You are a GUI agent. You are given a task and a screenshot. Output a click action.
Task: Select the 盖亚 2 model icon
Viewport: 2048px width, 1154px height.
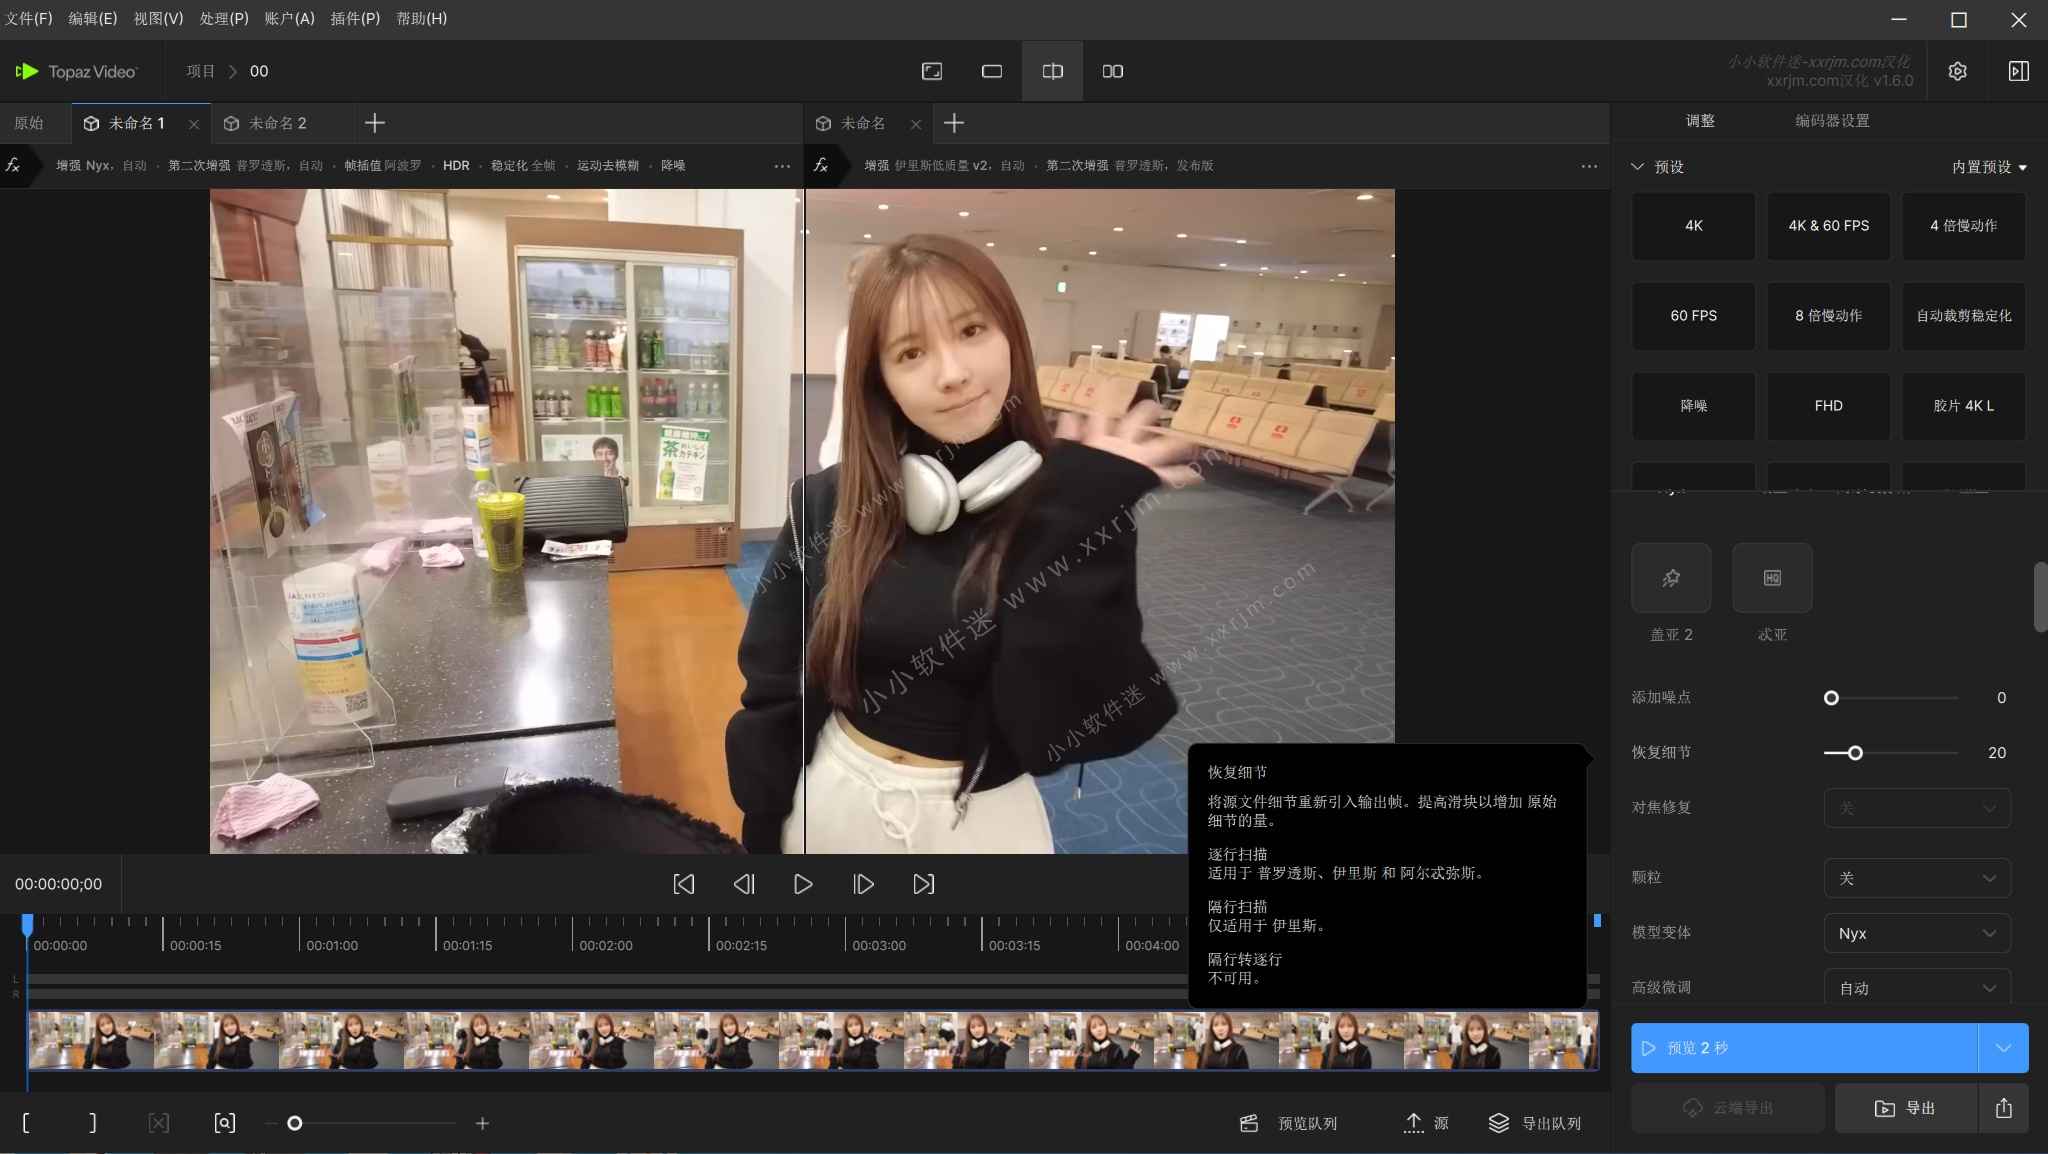click(x=1671, y=578)
